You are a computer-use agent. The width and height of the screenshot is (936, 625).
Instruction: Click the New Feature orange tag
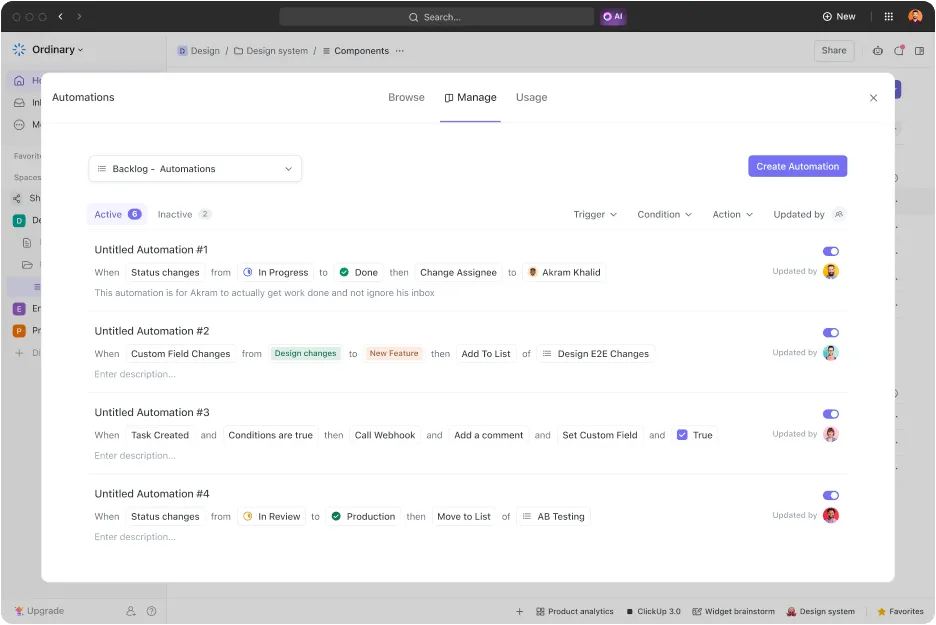[x=394, y=354]
